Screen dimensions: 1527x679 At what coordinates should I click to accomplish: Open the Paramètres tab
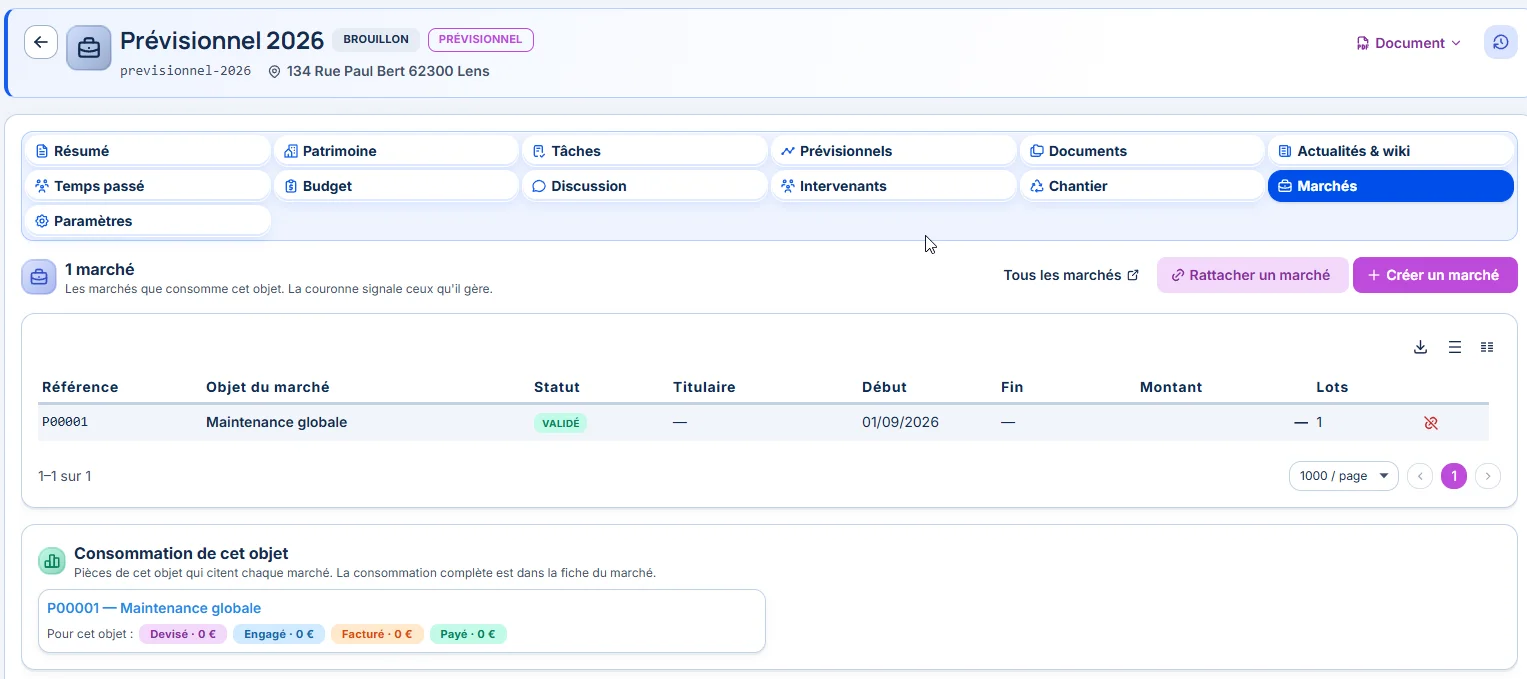146,221
